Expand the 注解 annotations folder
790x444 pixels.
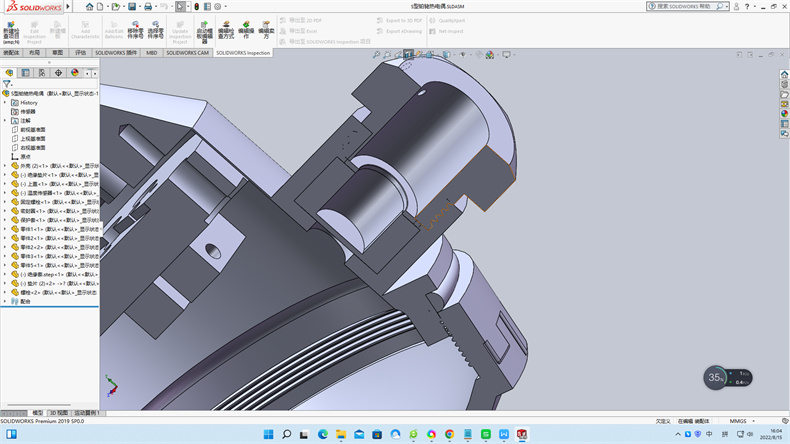click(4, 120)
